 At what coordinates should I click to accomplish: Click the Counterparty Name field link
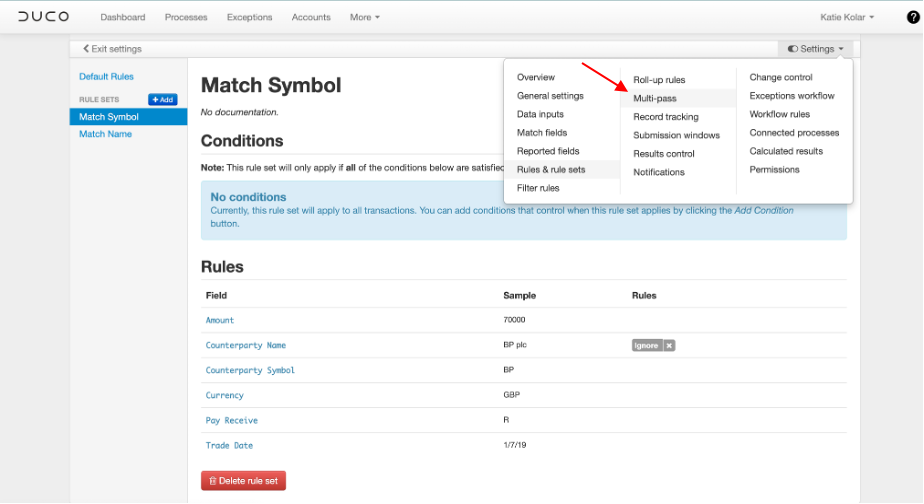coord(246,345)
